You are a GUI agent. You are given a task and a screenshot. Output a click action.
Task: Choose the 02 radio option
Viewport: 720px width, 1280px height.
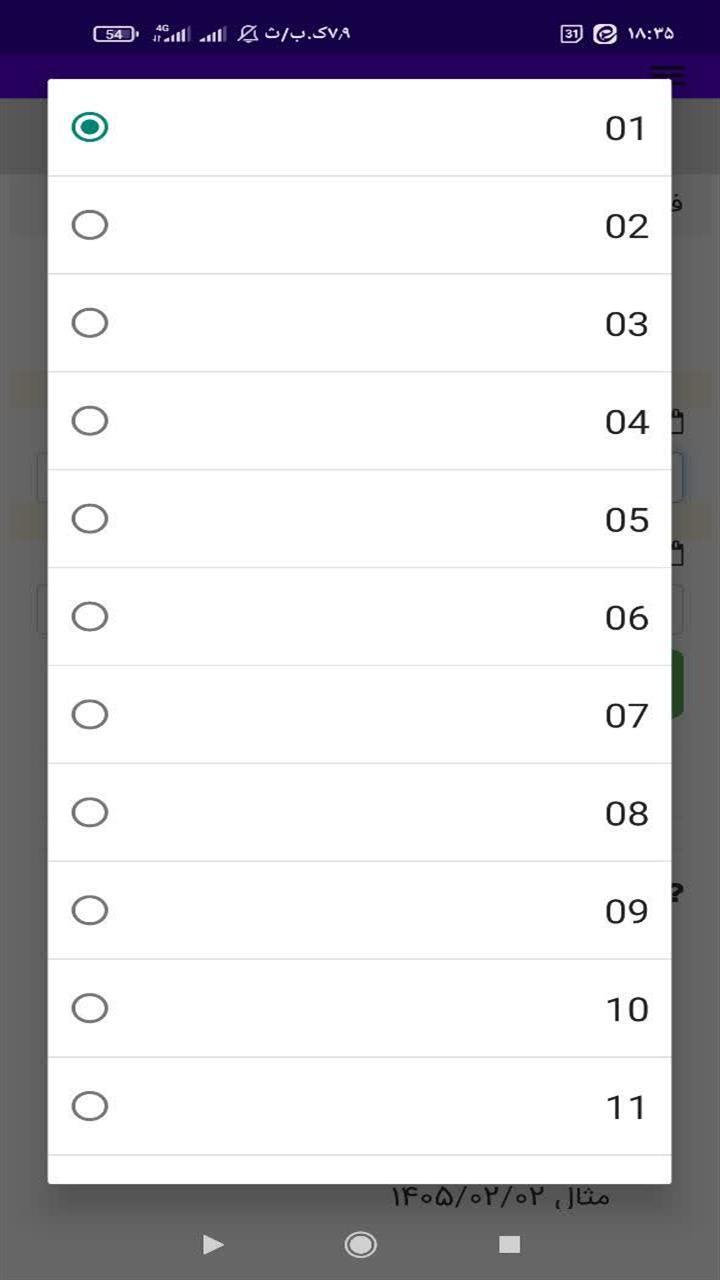[90, 225]
